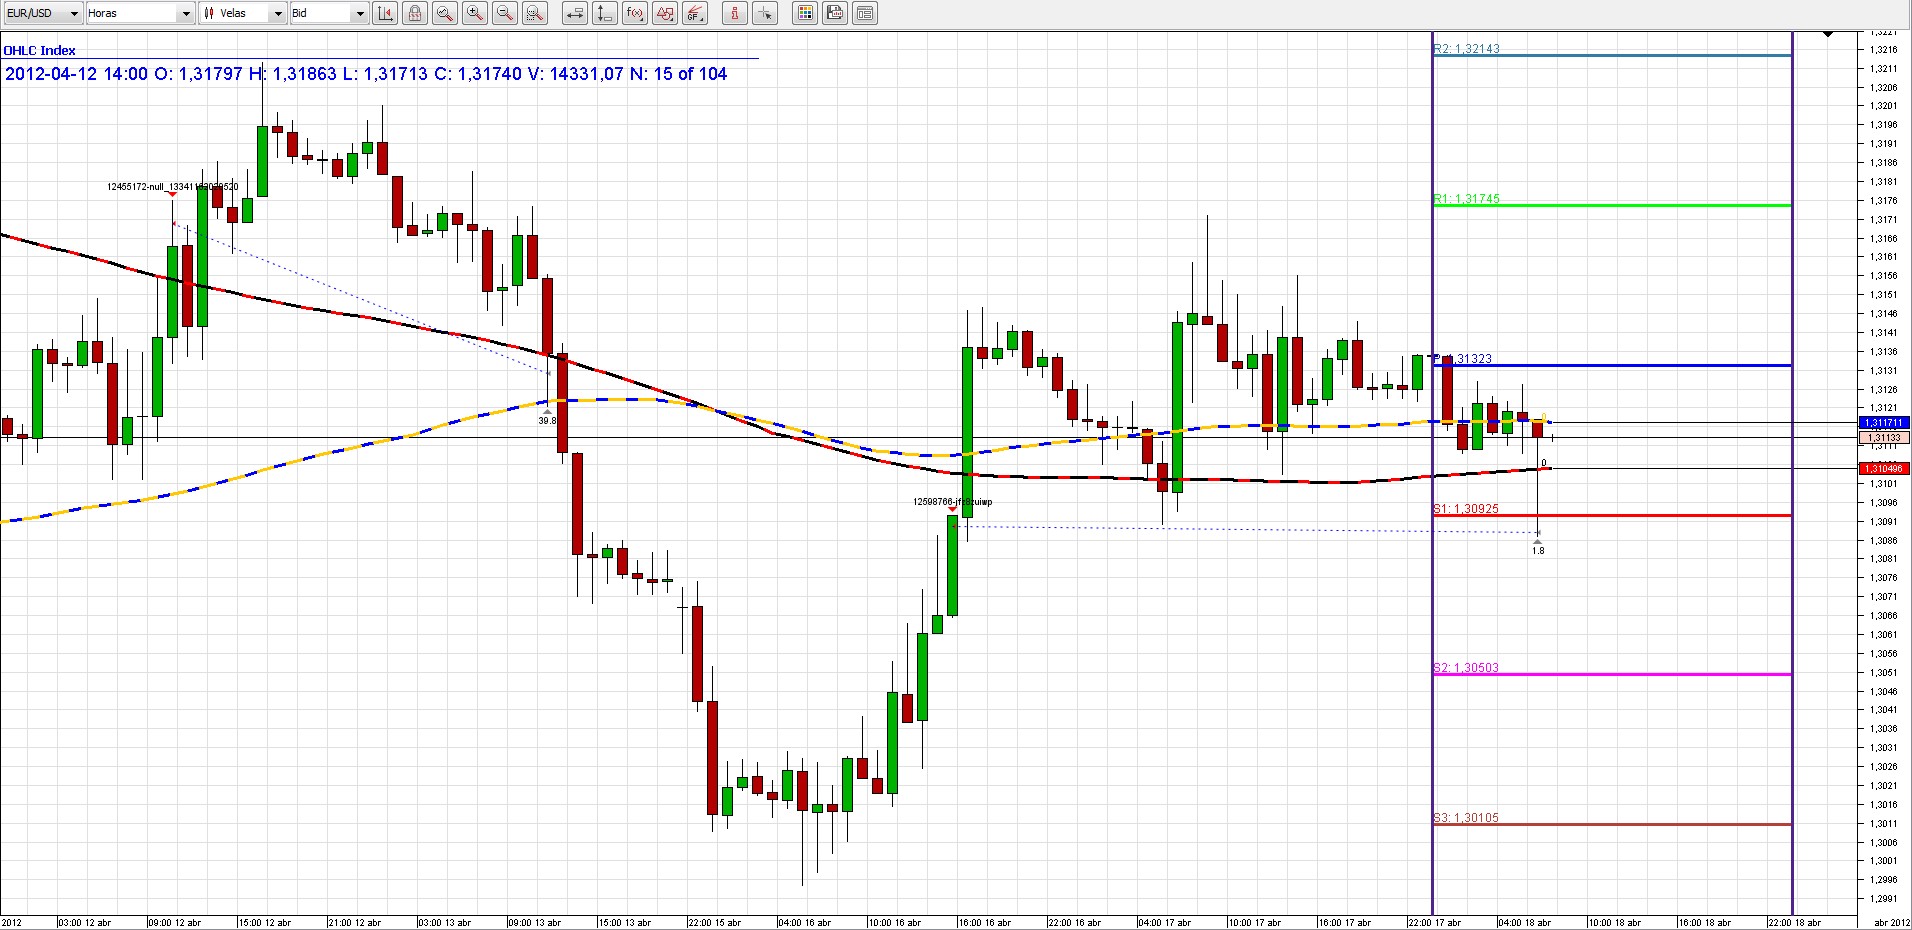Toggle the horizontal time axis scale button
The height and width of the screenshot is (930, 1912).
(x=574, y=13)
